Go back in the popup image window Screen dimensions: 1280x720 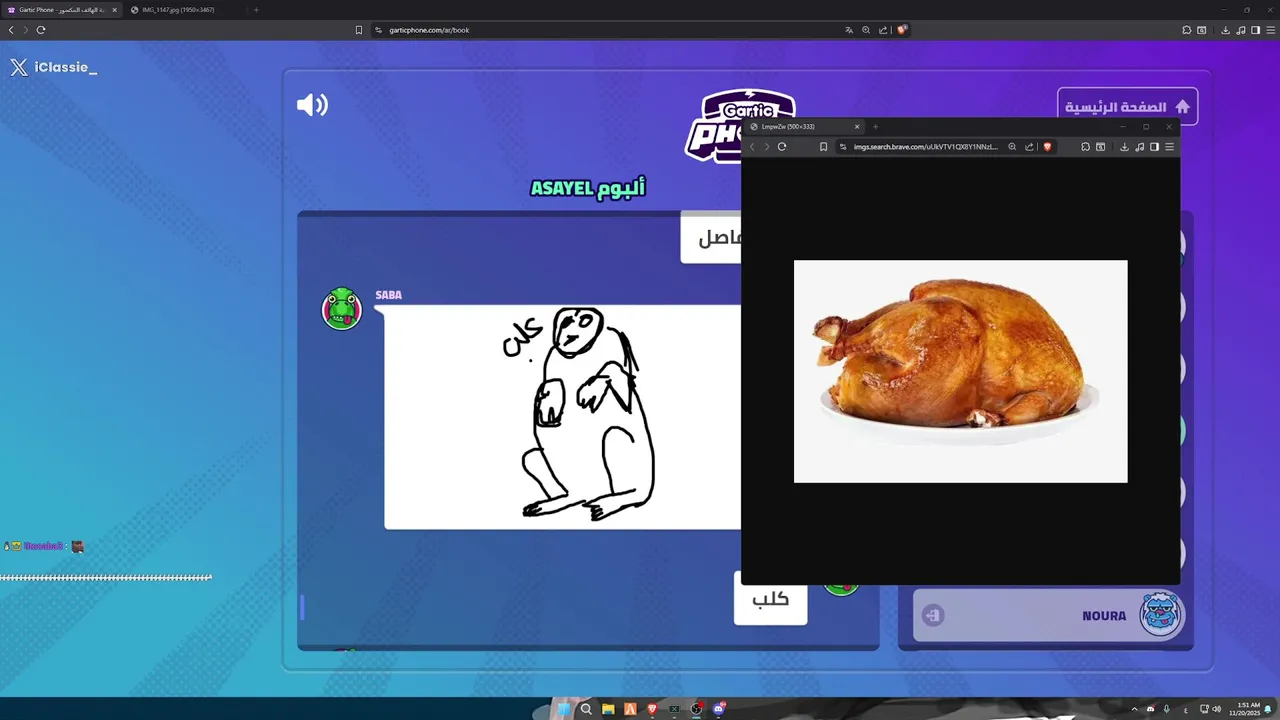[752, 147]
